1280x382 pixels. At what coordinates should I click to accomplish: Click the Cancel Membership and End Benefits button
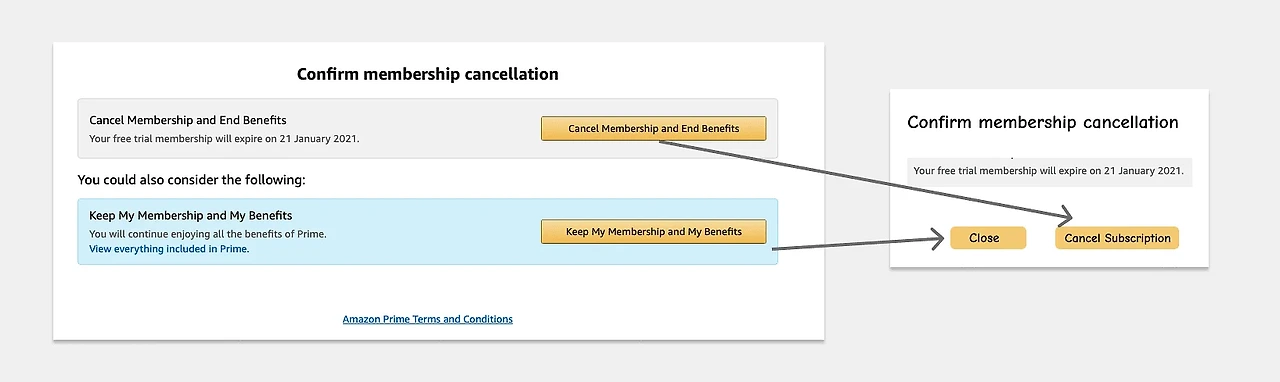[x=653, y=129]
